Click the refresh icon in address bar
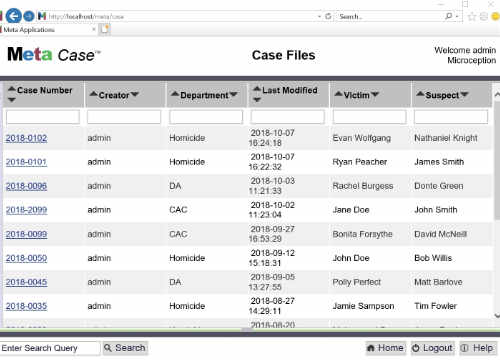500x360 pixels. [x=328, y=16]
